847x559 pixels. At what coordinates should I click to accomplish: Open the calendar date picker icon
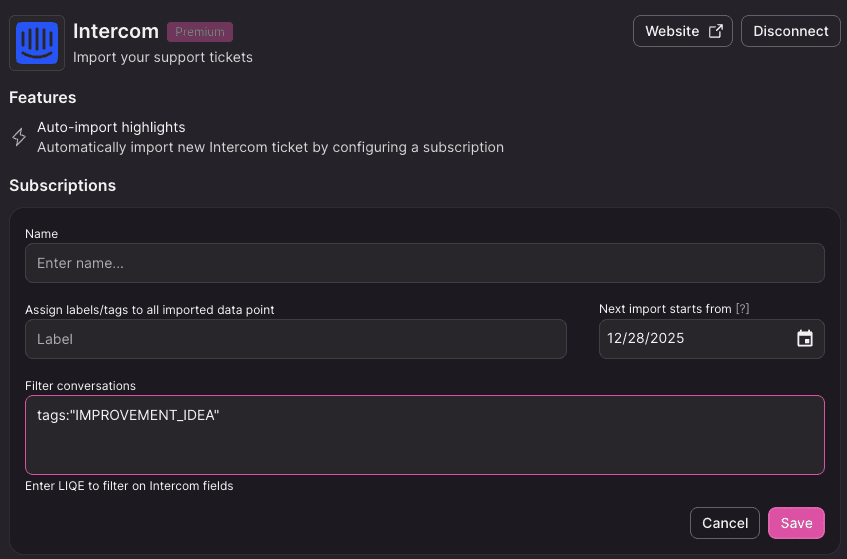(x=804, y=339)
